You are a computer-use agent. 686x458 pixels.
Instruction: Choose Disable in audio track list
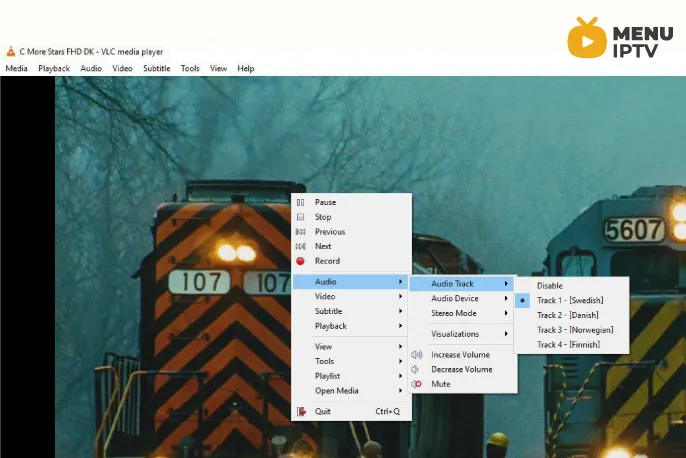[572, 286]
